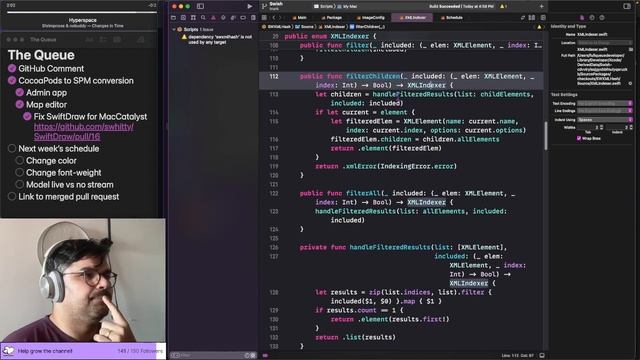640x360 pixels.
Task: Toggle the Wrap lines checkbox
Action: point(579,138)
